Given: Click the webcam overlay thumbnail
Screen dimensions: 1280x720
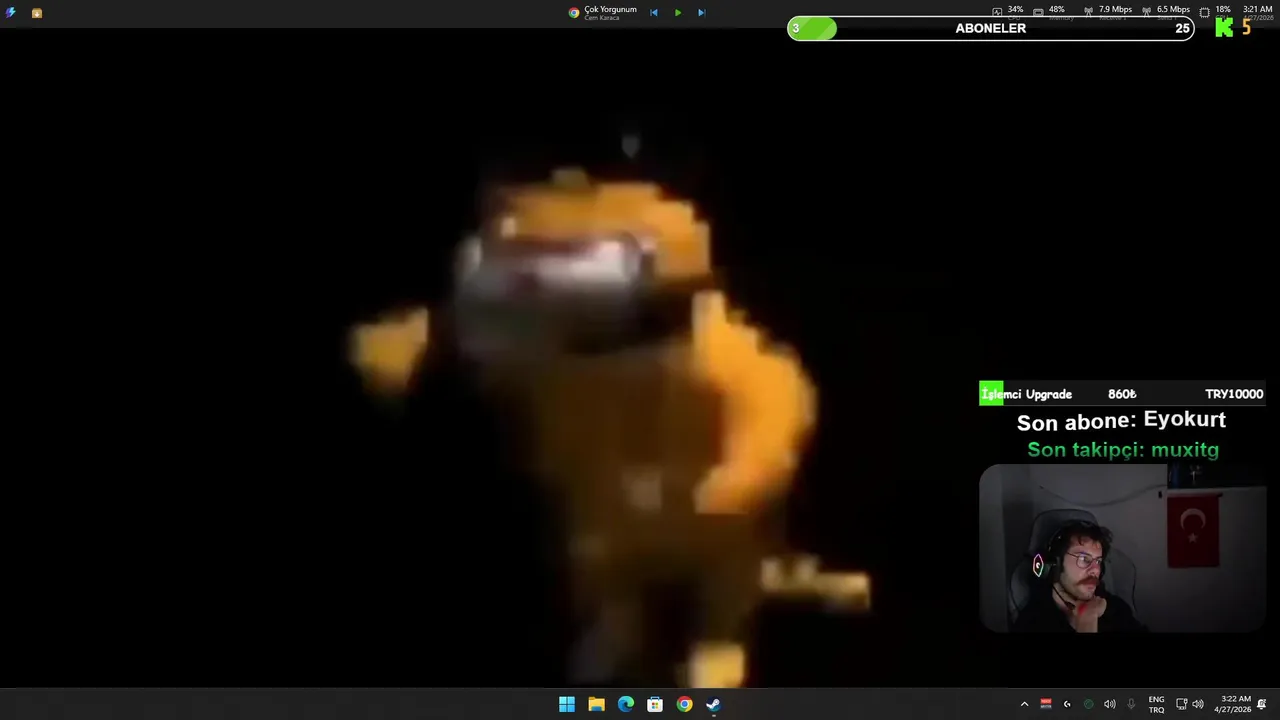Looking at the screenshot, I should [x=1123, y=548].
